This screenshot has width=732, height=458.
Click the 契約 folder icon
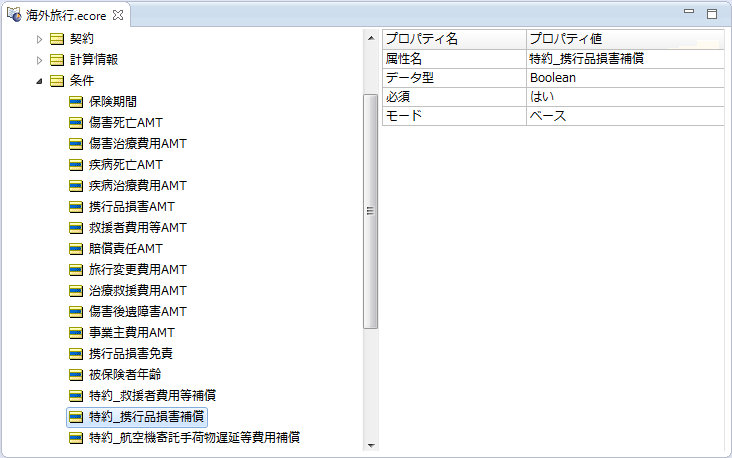(x=57, y=38)
